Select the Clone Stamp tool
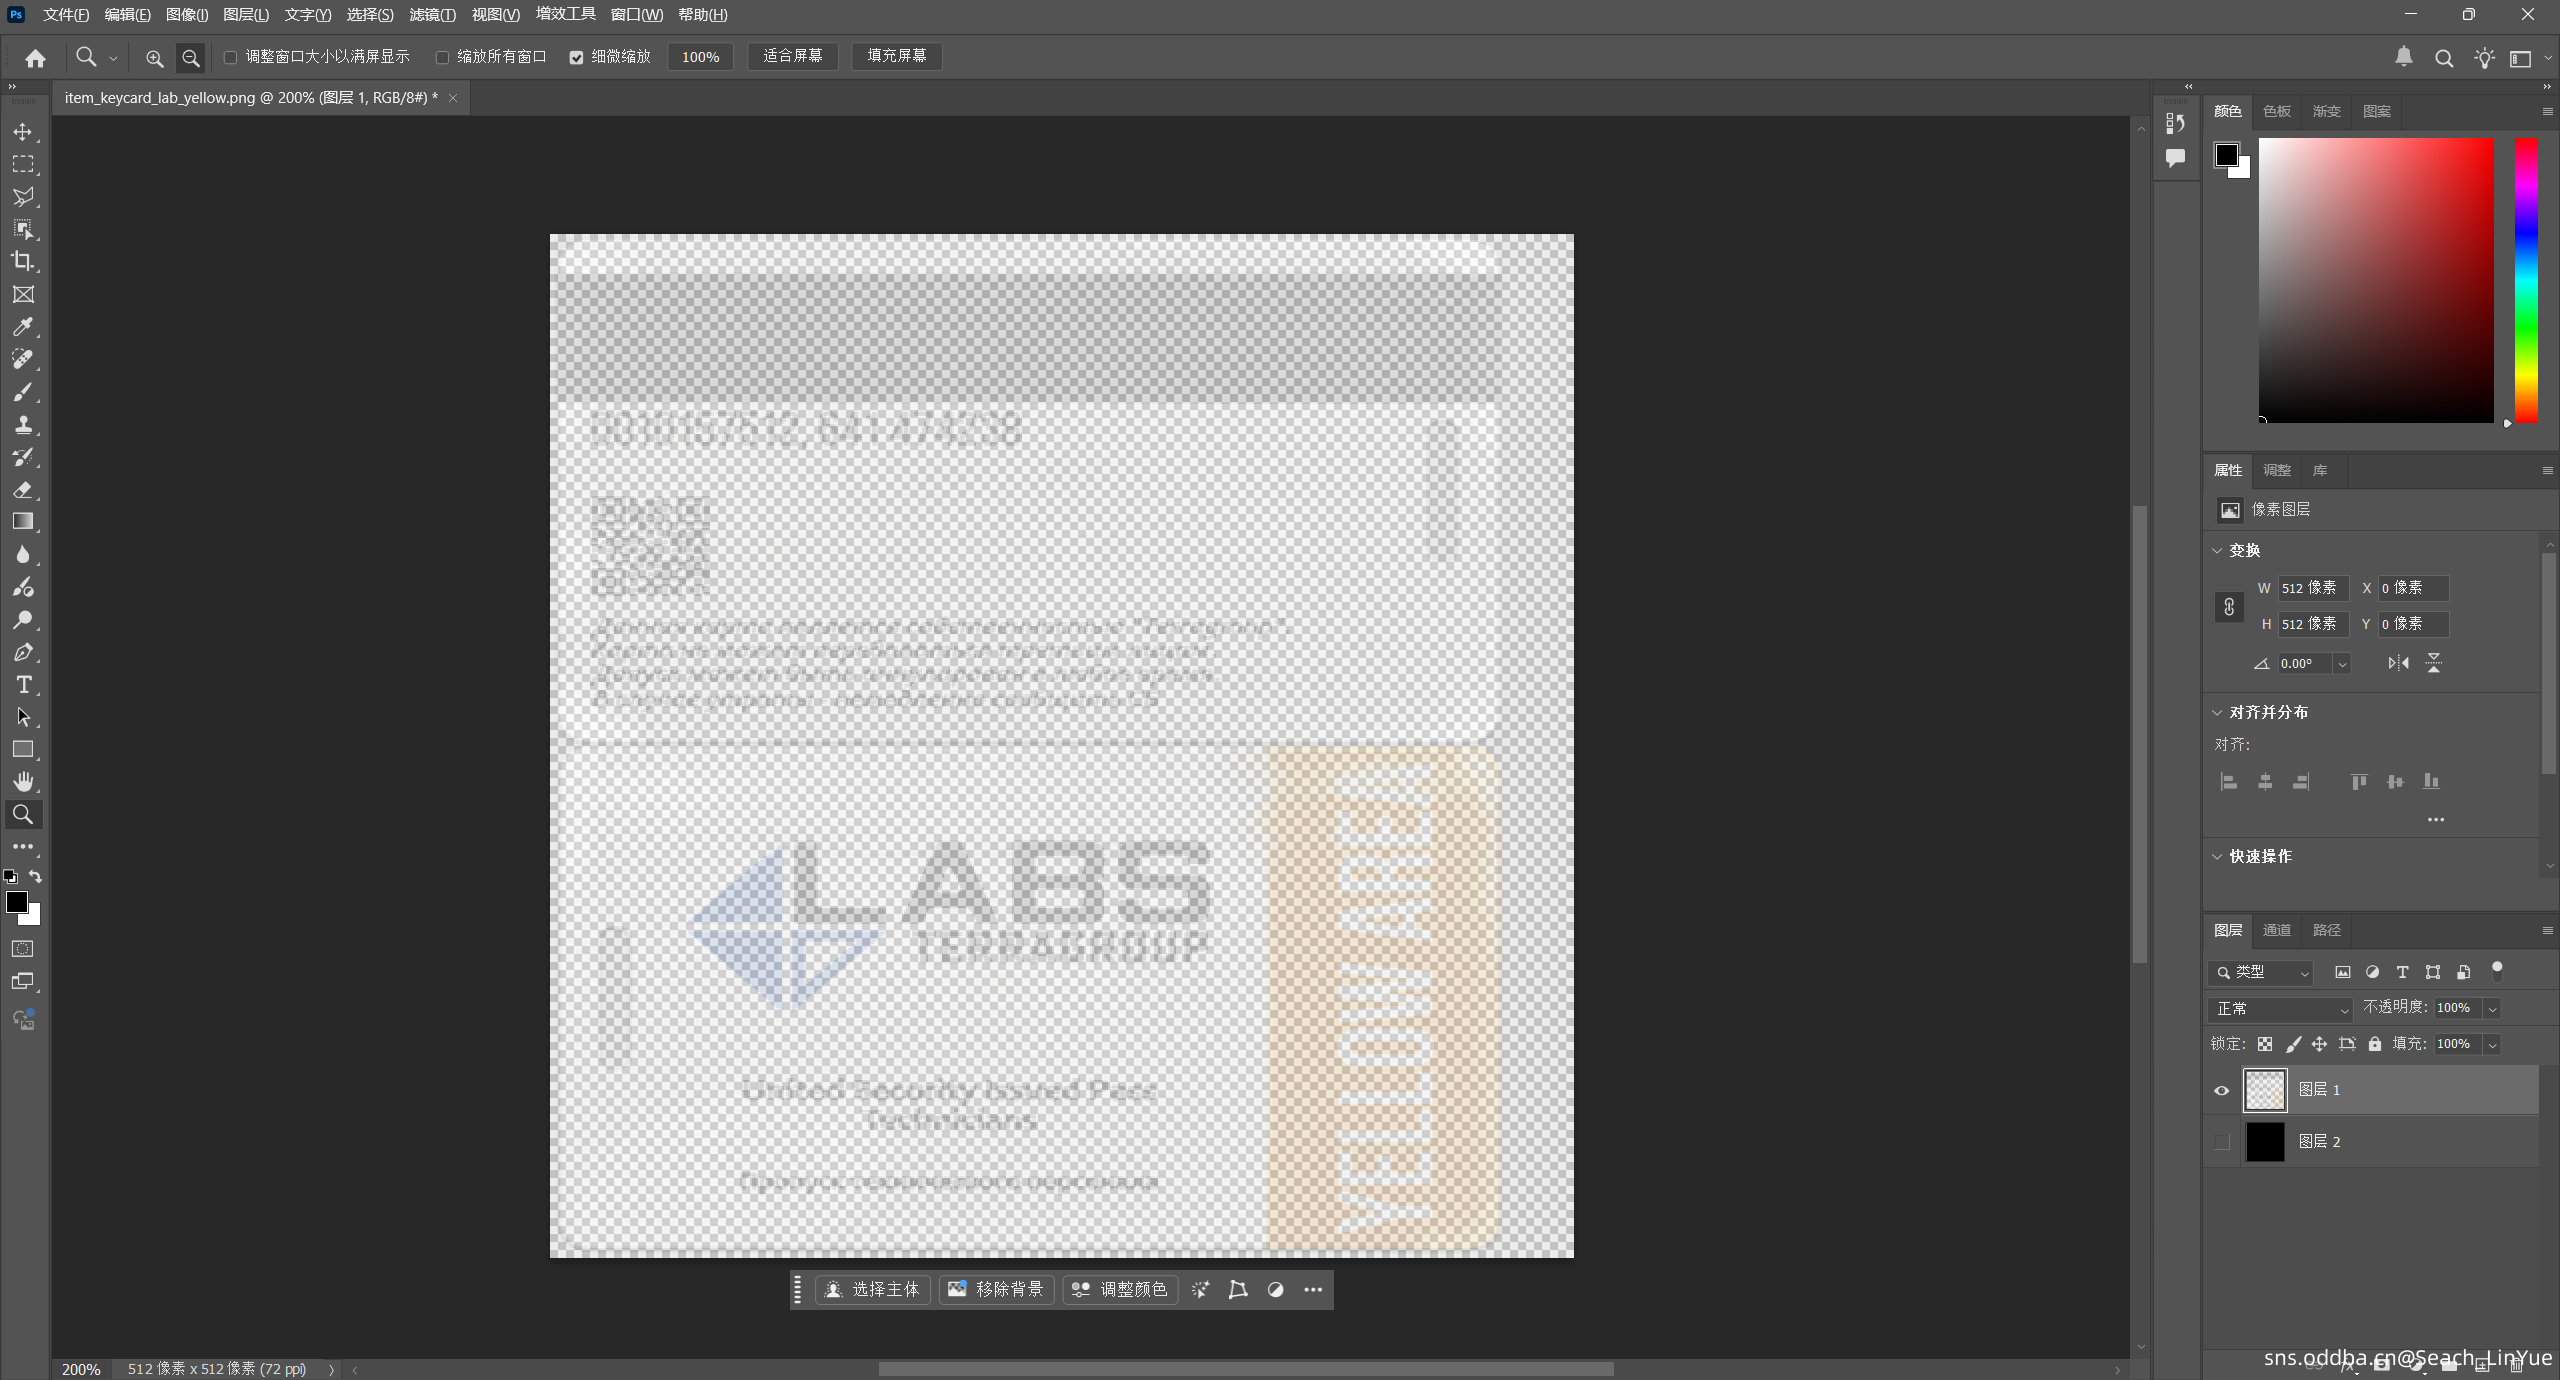Image resolution: width=2560 pixels, height=1380 pixels. point(23,424)
